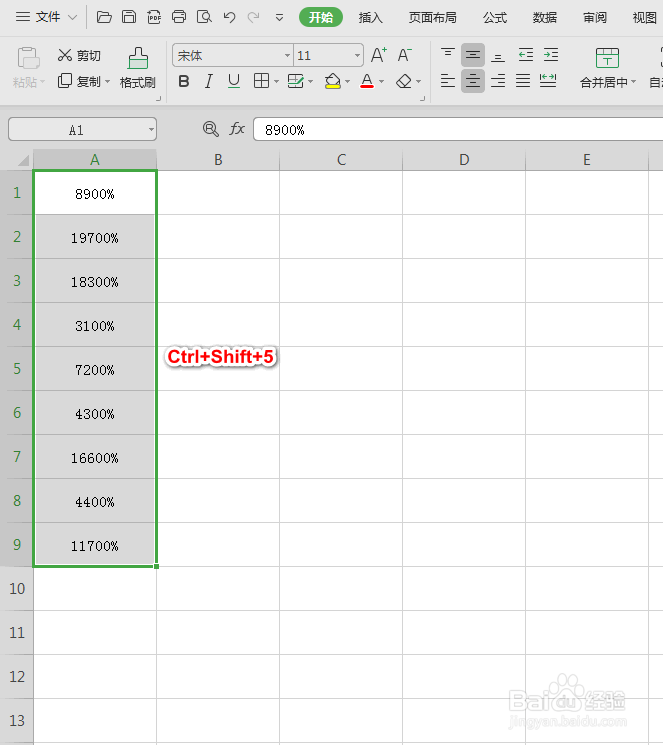Image resolution: width=663 pixels, height=745 pixels.
Task: Click 复制 to copy selection
Action: click(x=79, y=81)
